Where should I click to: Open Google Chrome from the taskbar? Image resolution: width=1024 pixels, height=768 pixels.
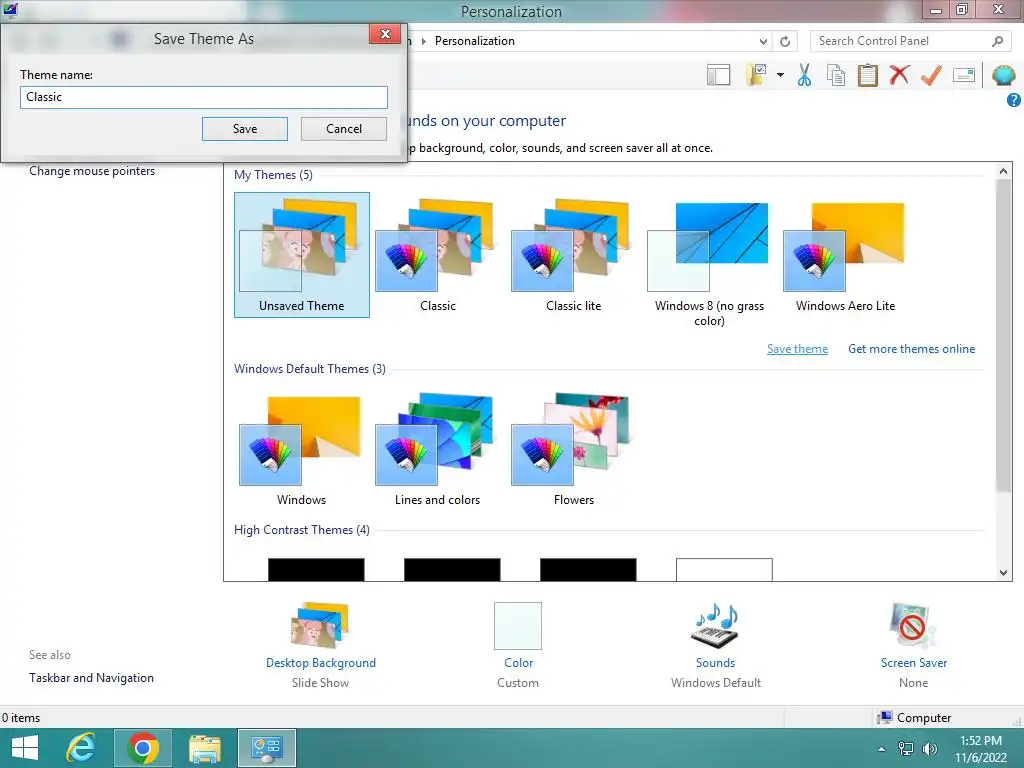(x=143, y=748)
